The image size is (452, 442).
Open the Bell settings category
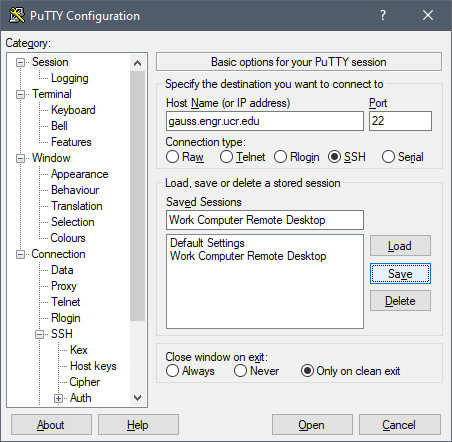coord(59,126)
